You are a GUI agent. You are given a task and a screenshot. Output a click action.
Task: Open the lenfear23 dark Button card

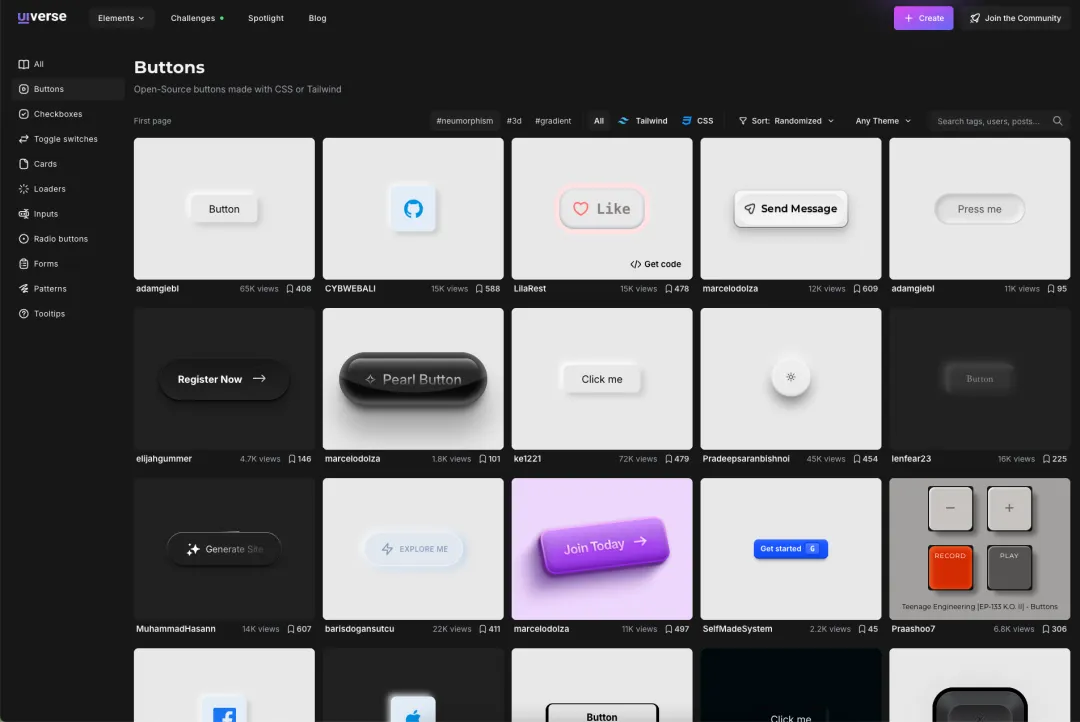979,379
